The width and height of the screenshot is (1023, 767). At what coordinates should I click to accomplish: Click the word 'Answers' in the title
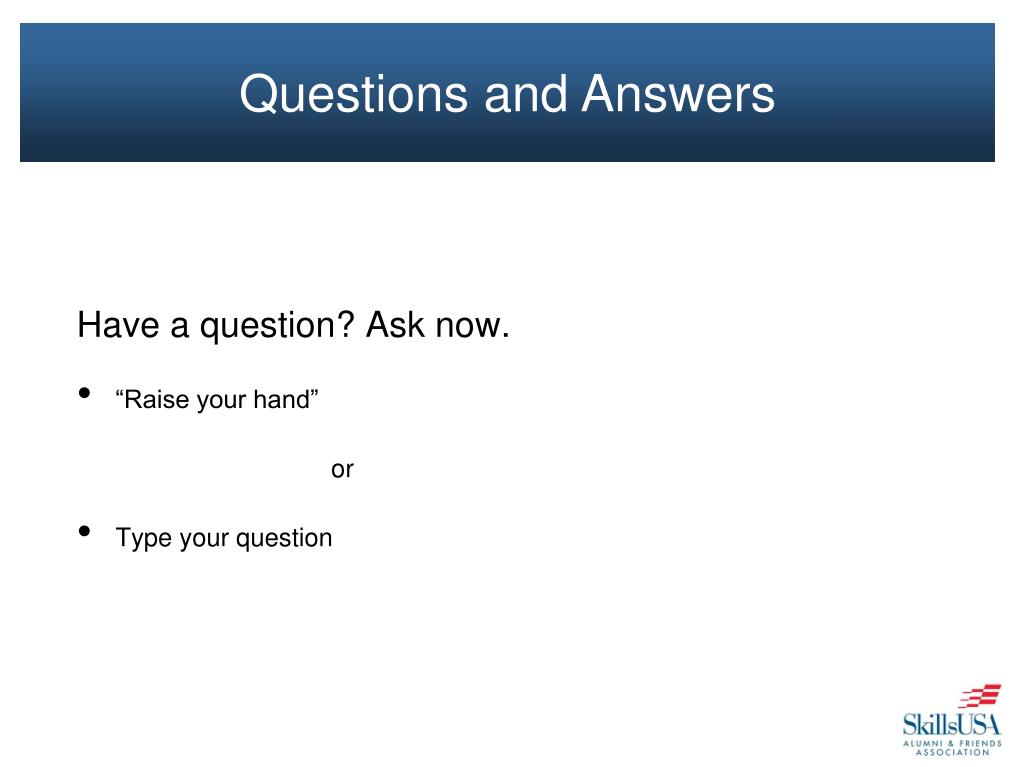click(x=678, y=94)
